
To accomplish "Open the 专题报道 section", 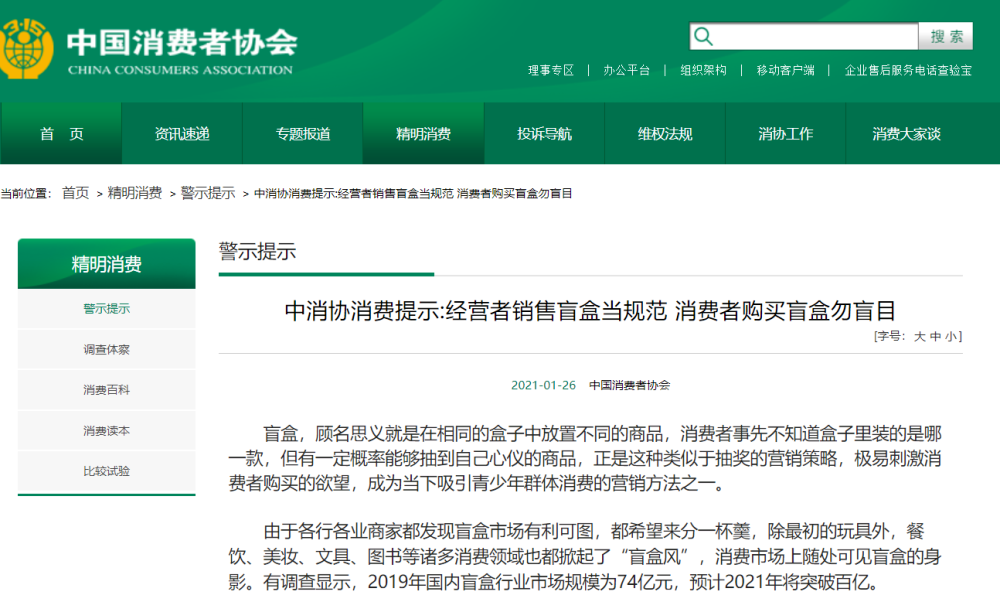I will pos(302,133).
